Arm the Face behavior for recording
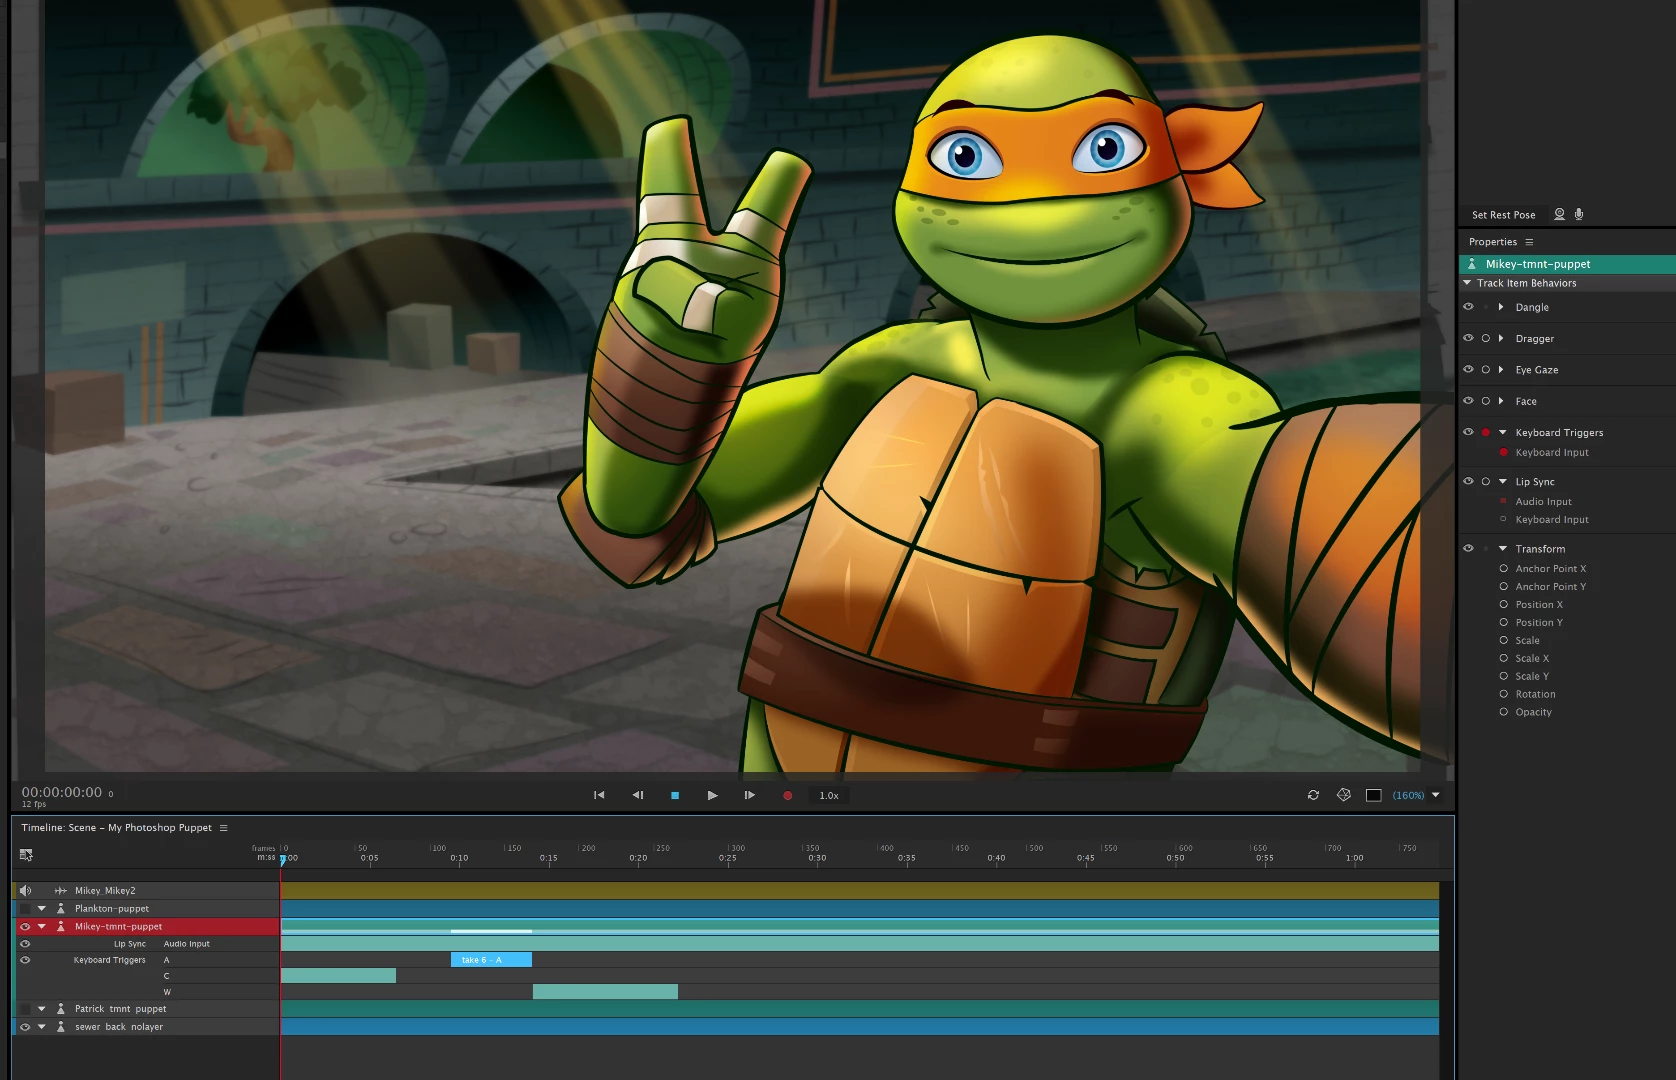 1486,401
